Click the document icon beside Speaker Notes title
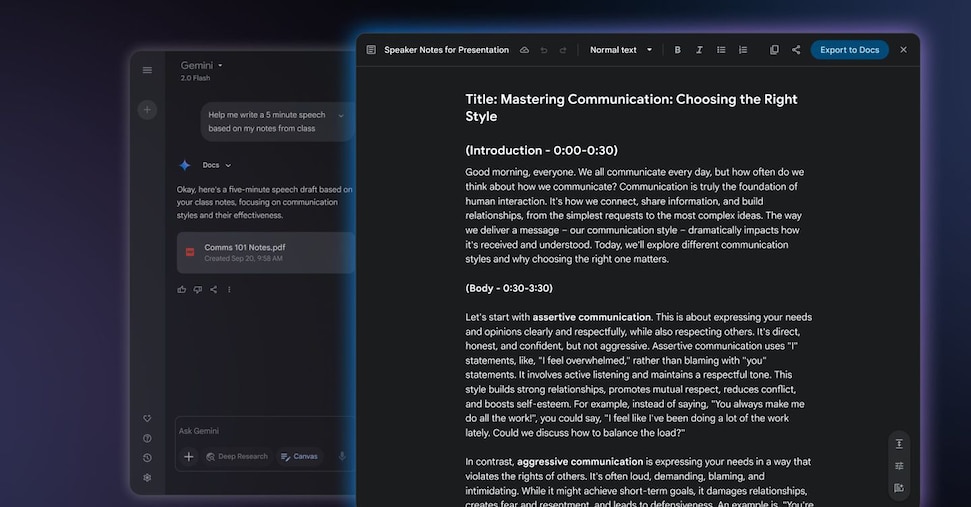This screenshot has width=971, height=507. pyautogui.click(x=371, y=50)
